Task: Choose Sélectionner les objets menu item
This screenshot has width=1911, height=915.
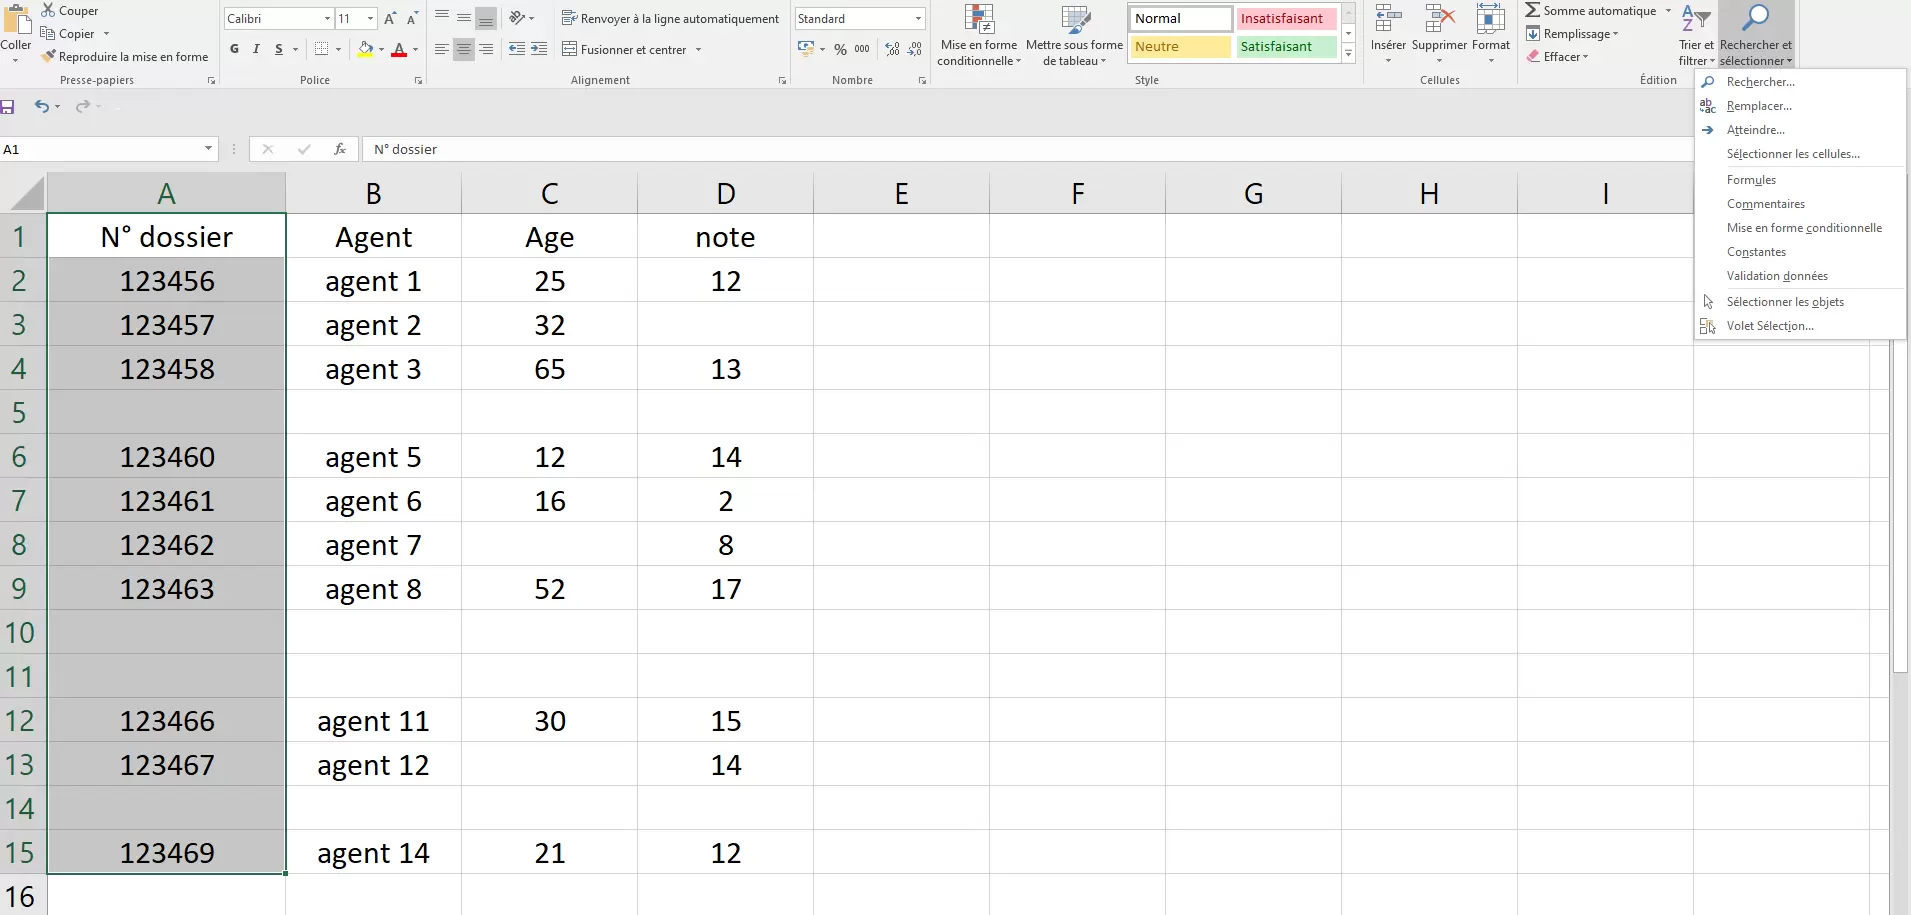Action: 1785,302
